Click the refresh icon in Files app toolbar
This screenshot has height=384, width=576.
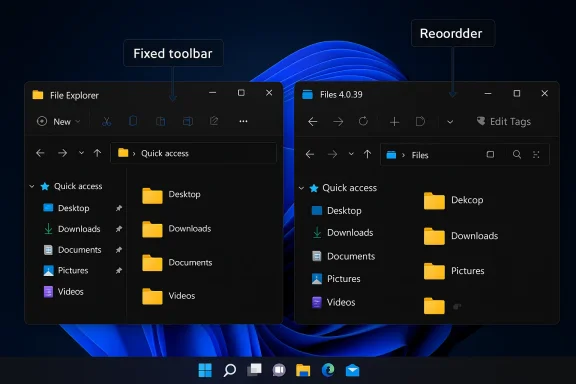[363, 121]
